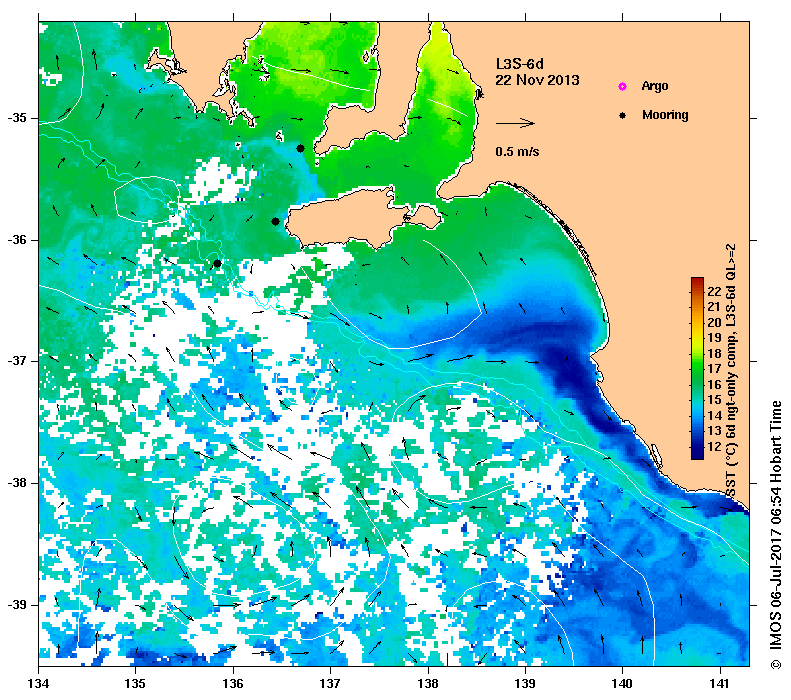This screenshot has width=791, height=700.
Task: Click latitude label -37
Action: click(x=17, y=361)
